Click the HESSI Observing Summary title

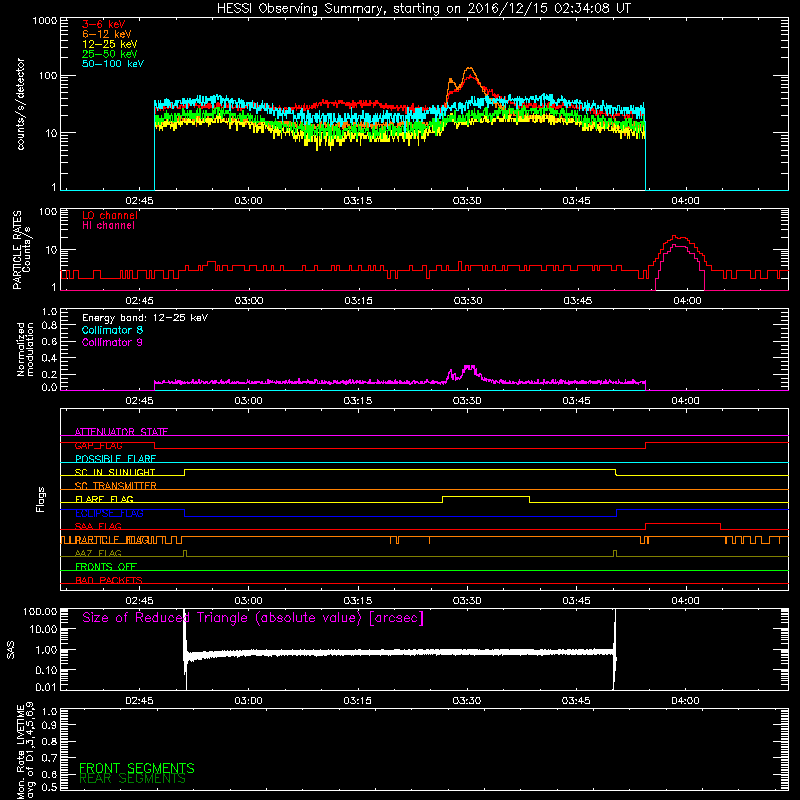[423, 8]
